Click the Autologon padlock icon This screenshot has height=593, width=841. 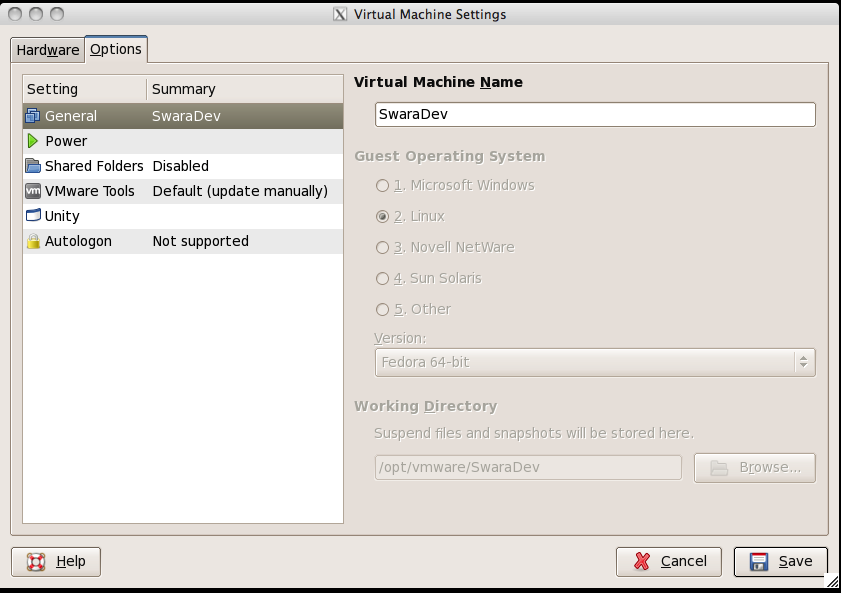(33, 241)
